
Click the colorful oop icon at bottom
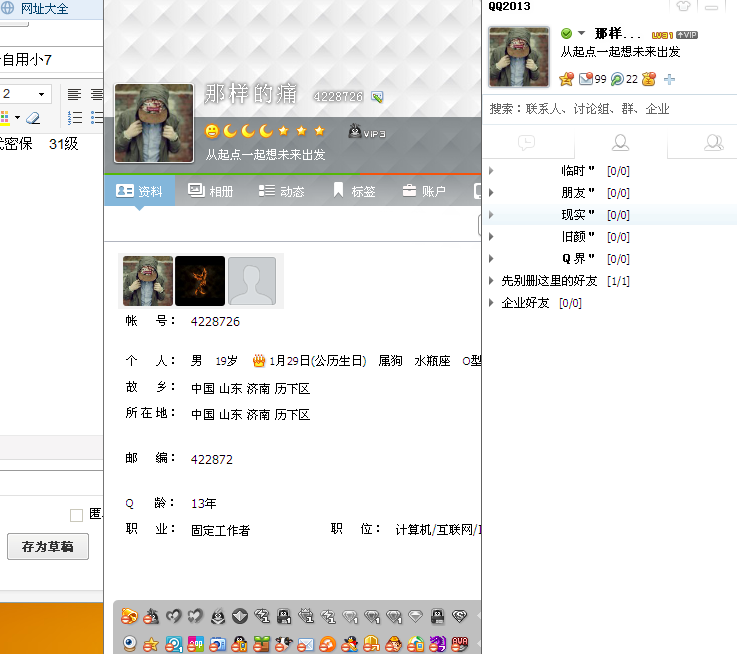(196, 644)
